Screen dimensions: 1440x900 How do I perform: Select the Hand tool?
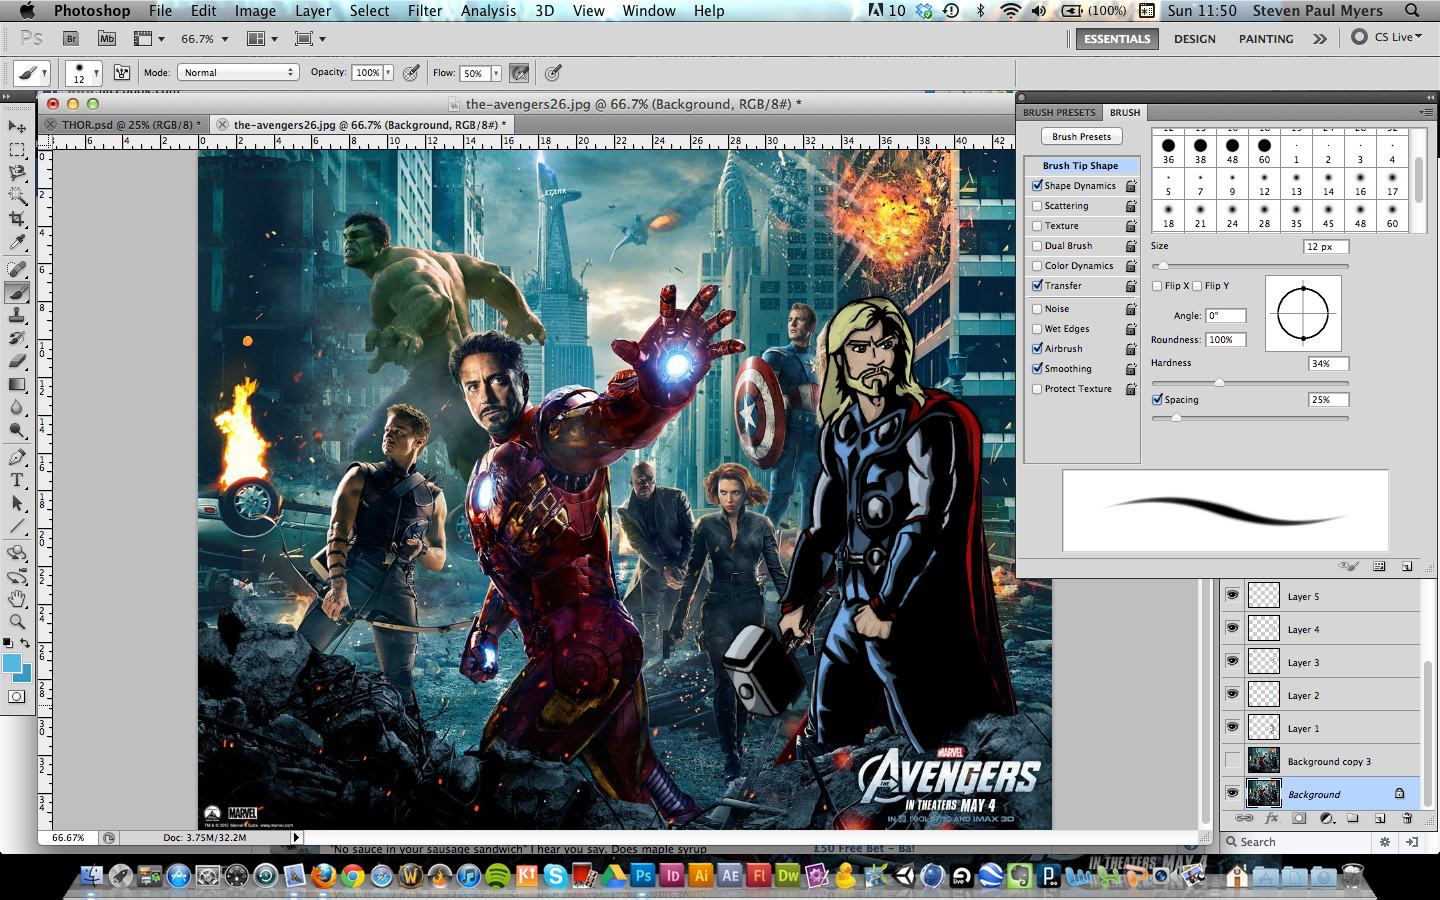point(17,599)
